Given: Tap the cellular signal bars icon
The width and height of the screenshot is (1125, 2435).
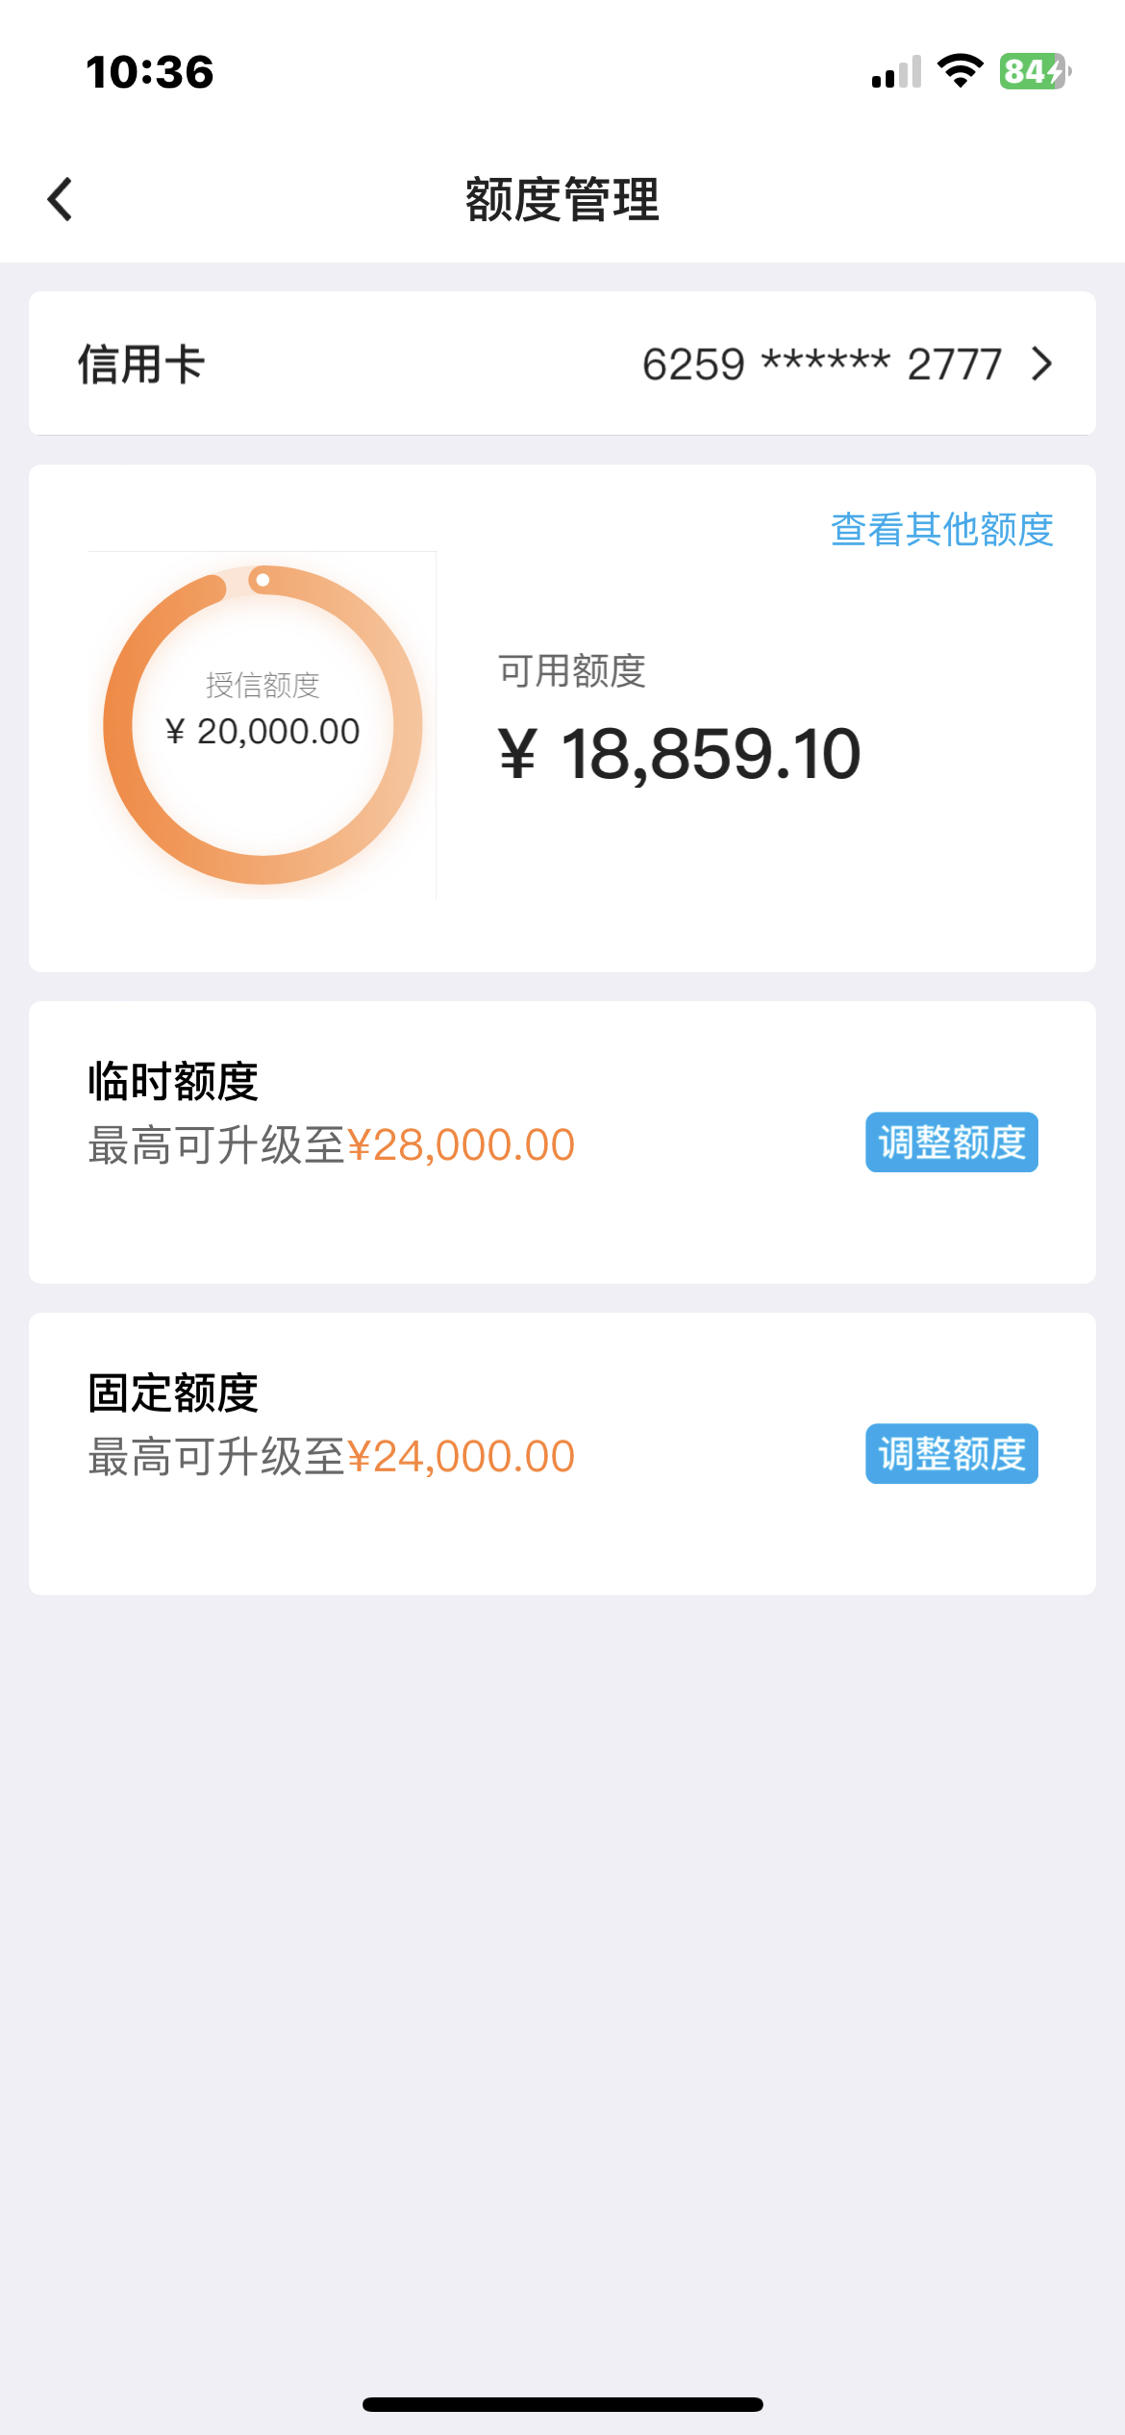Looking at the screenshot, I should [896, 72].
